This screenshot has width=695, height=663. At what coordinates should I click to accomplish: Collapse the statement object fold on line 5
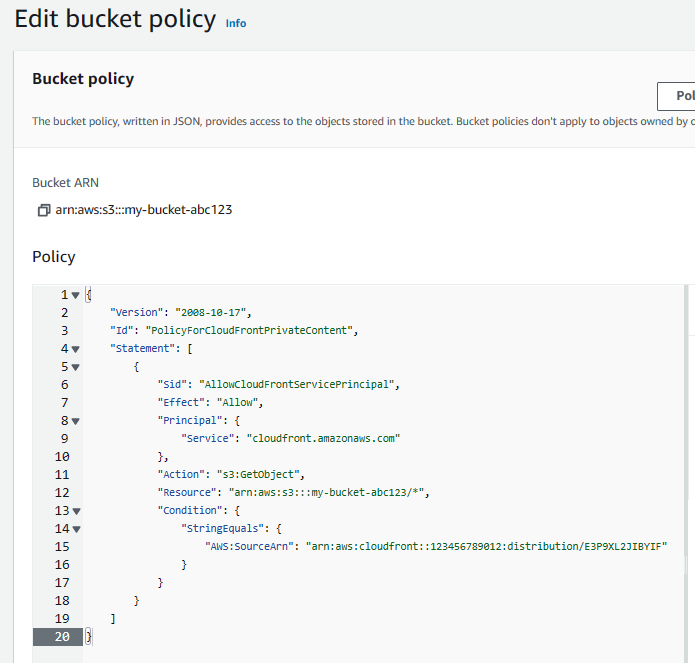76,367
